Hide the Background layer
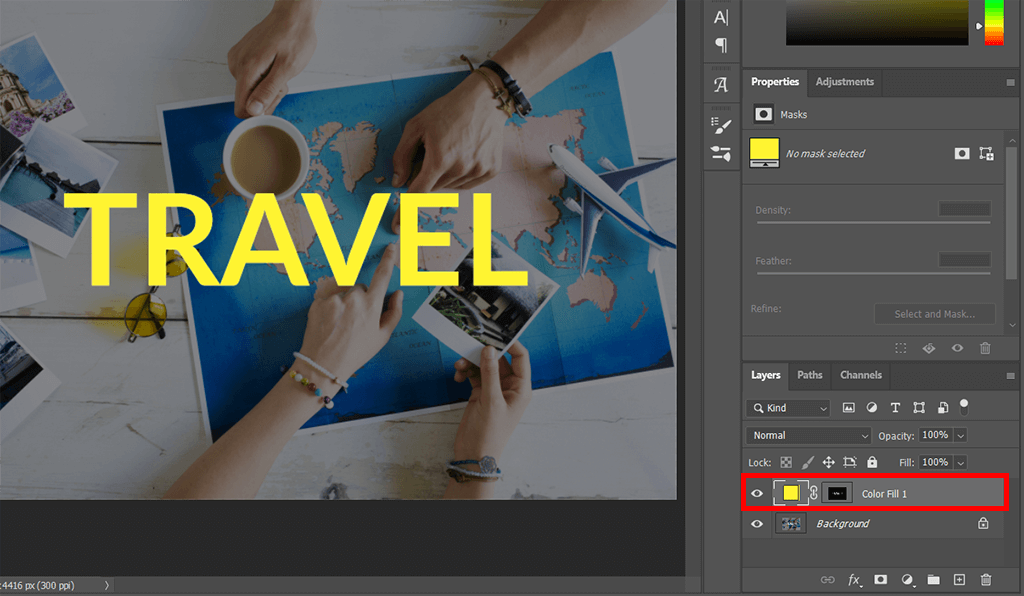Screen dimensions: 1024x596 click(x=757, y=524)
